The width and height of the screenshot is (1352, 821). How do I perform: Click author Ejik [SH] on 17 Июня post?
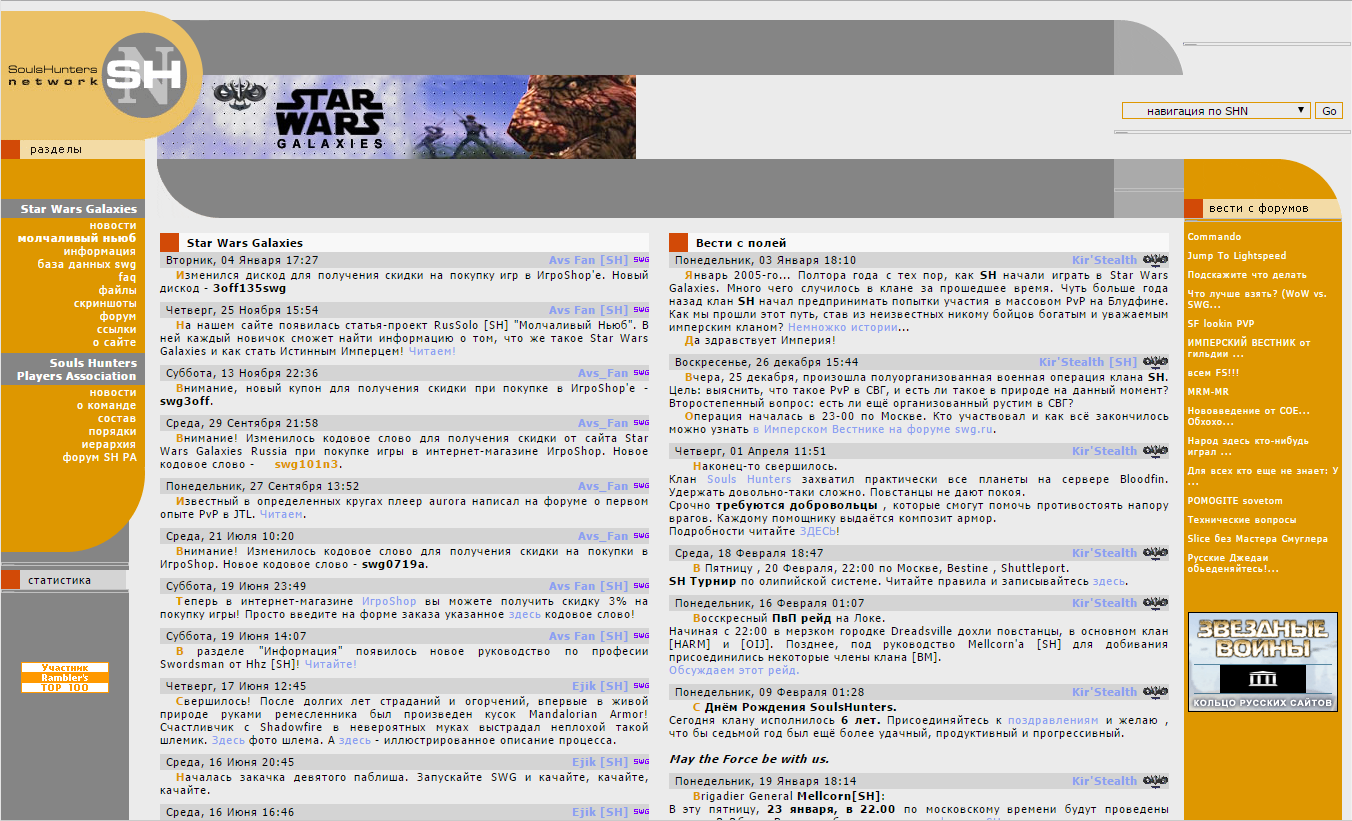(600, 686)
